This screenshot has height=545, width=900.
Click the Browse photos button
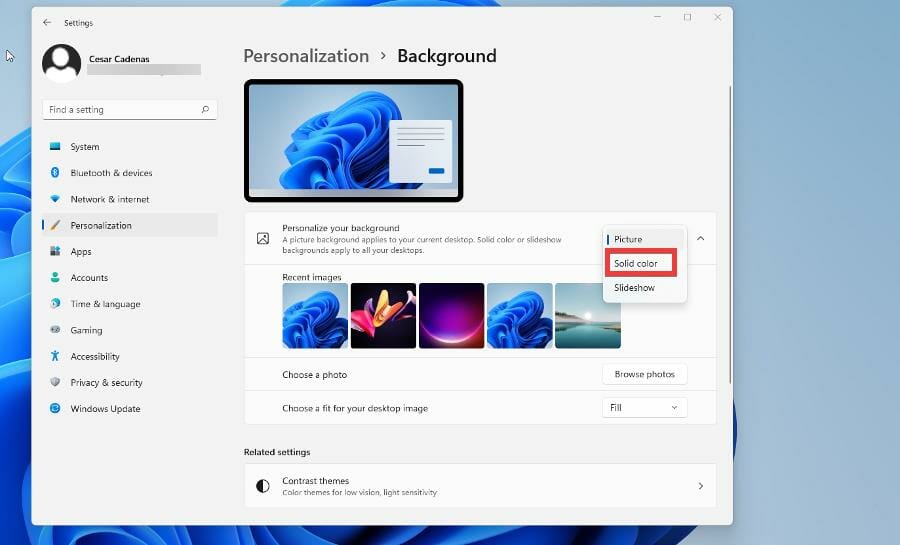pos(644,374)
